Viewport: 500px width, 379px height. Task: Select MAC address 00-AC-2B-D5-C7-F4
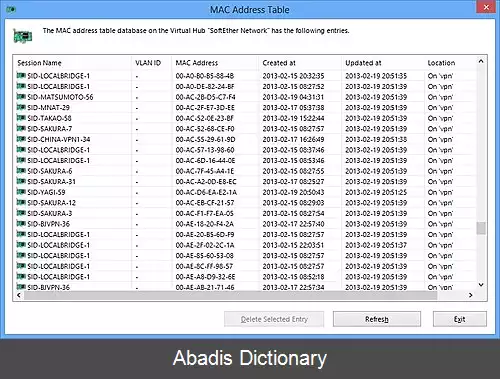pos(205,97)
